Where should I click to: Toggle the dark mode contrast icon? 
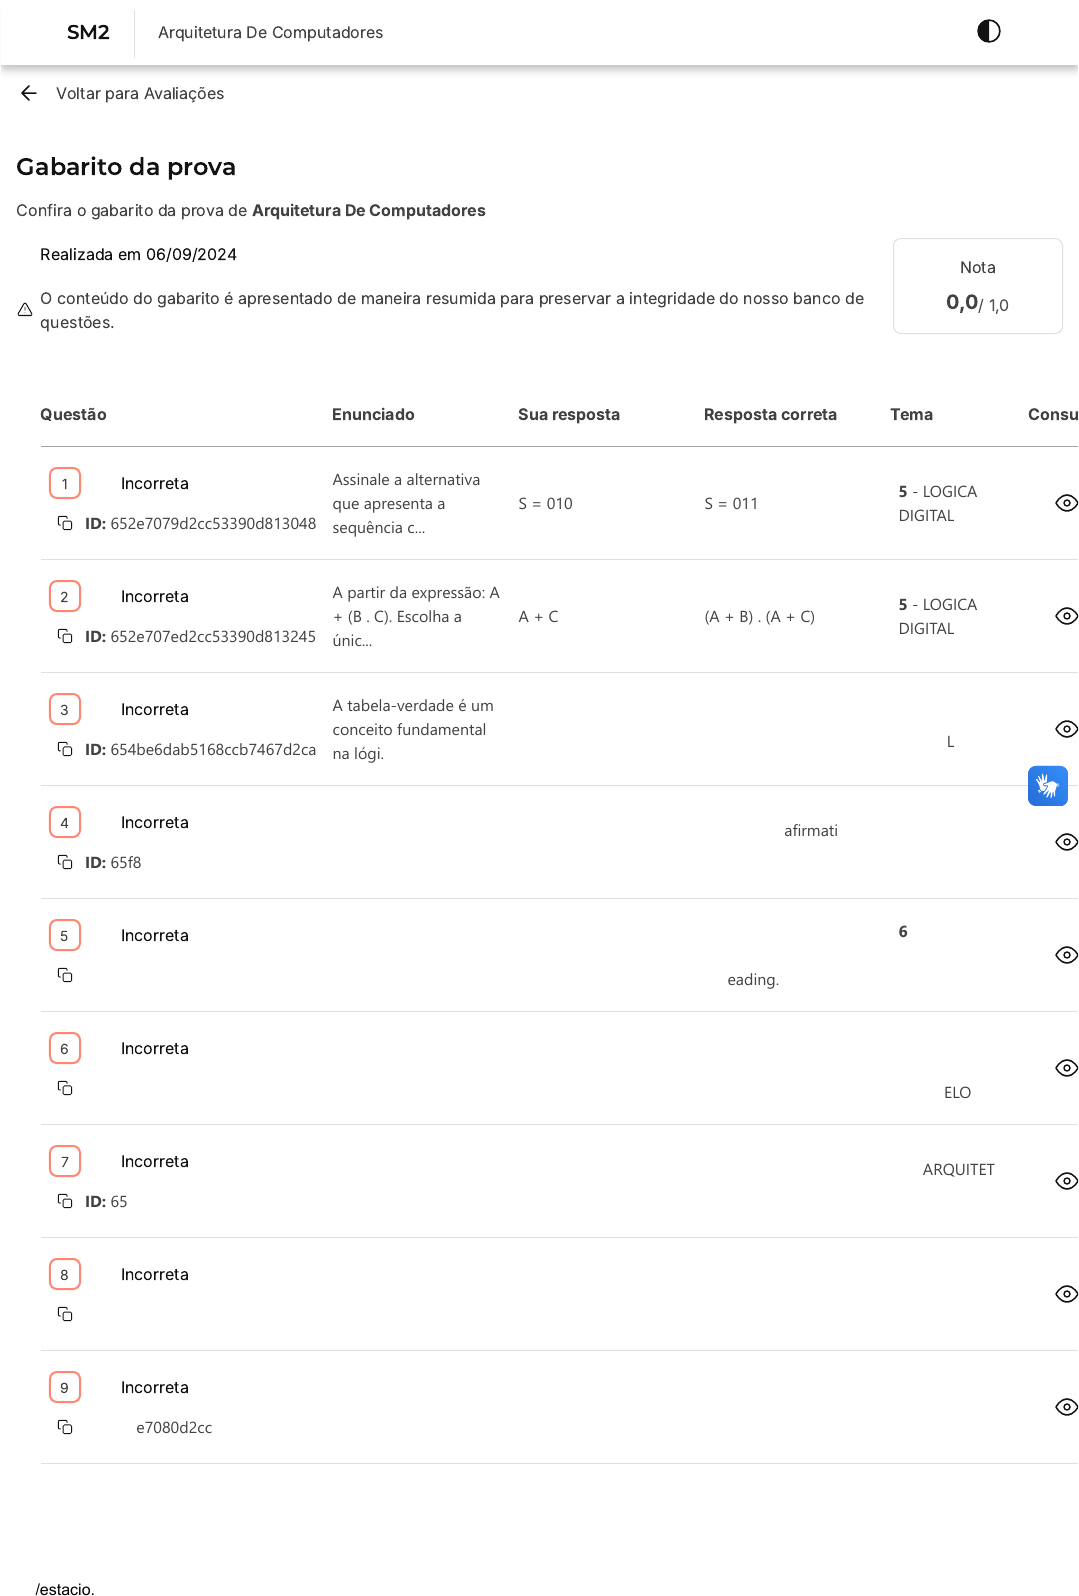(988, 31)
